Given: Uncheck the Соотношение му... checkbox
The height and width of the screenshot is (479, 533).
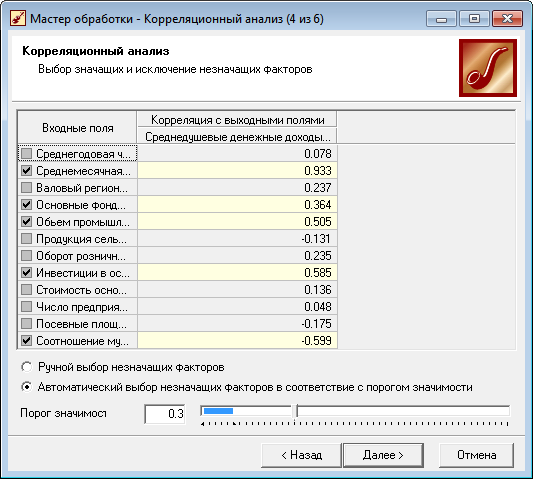Looking at the screenshot, I should (x=27, y=340).
